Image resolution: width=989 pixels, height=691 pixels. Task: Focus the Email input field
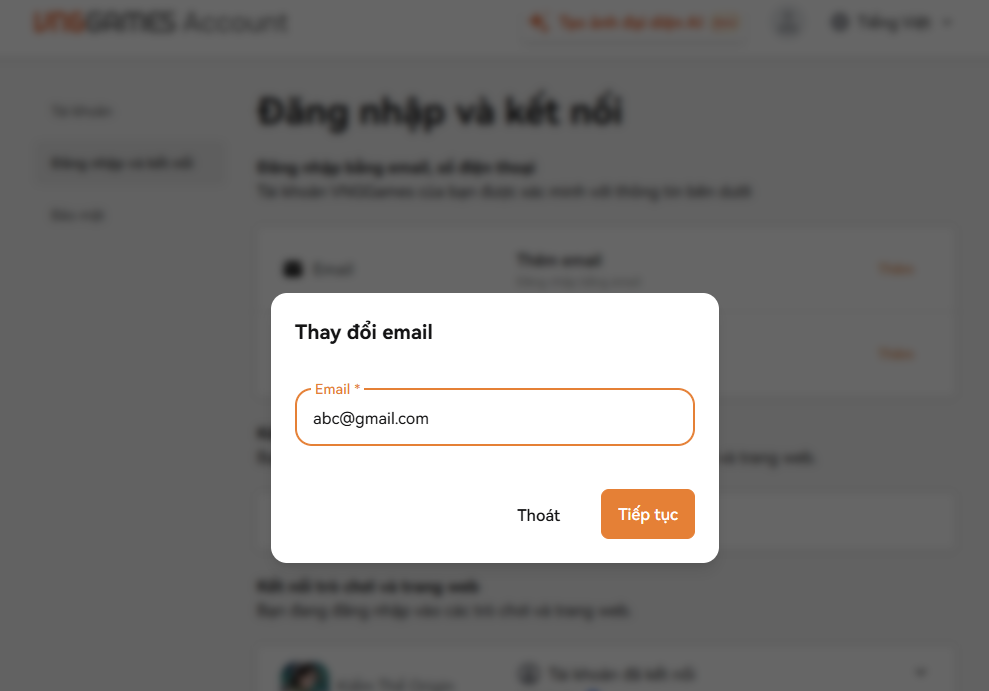tap(494, 419)
